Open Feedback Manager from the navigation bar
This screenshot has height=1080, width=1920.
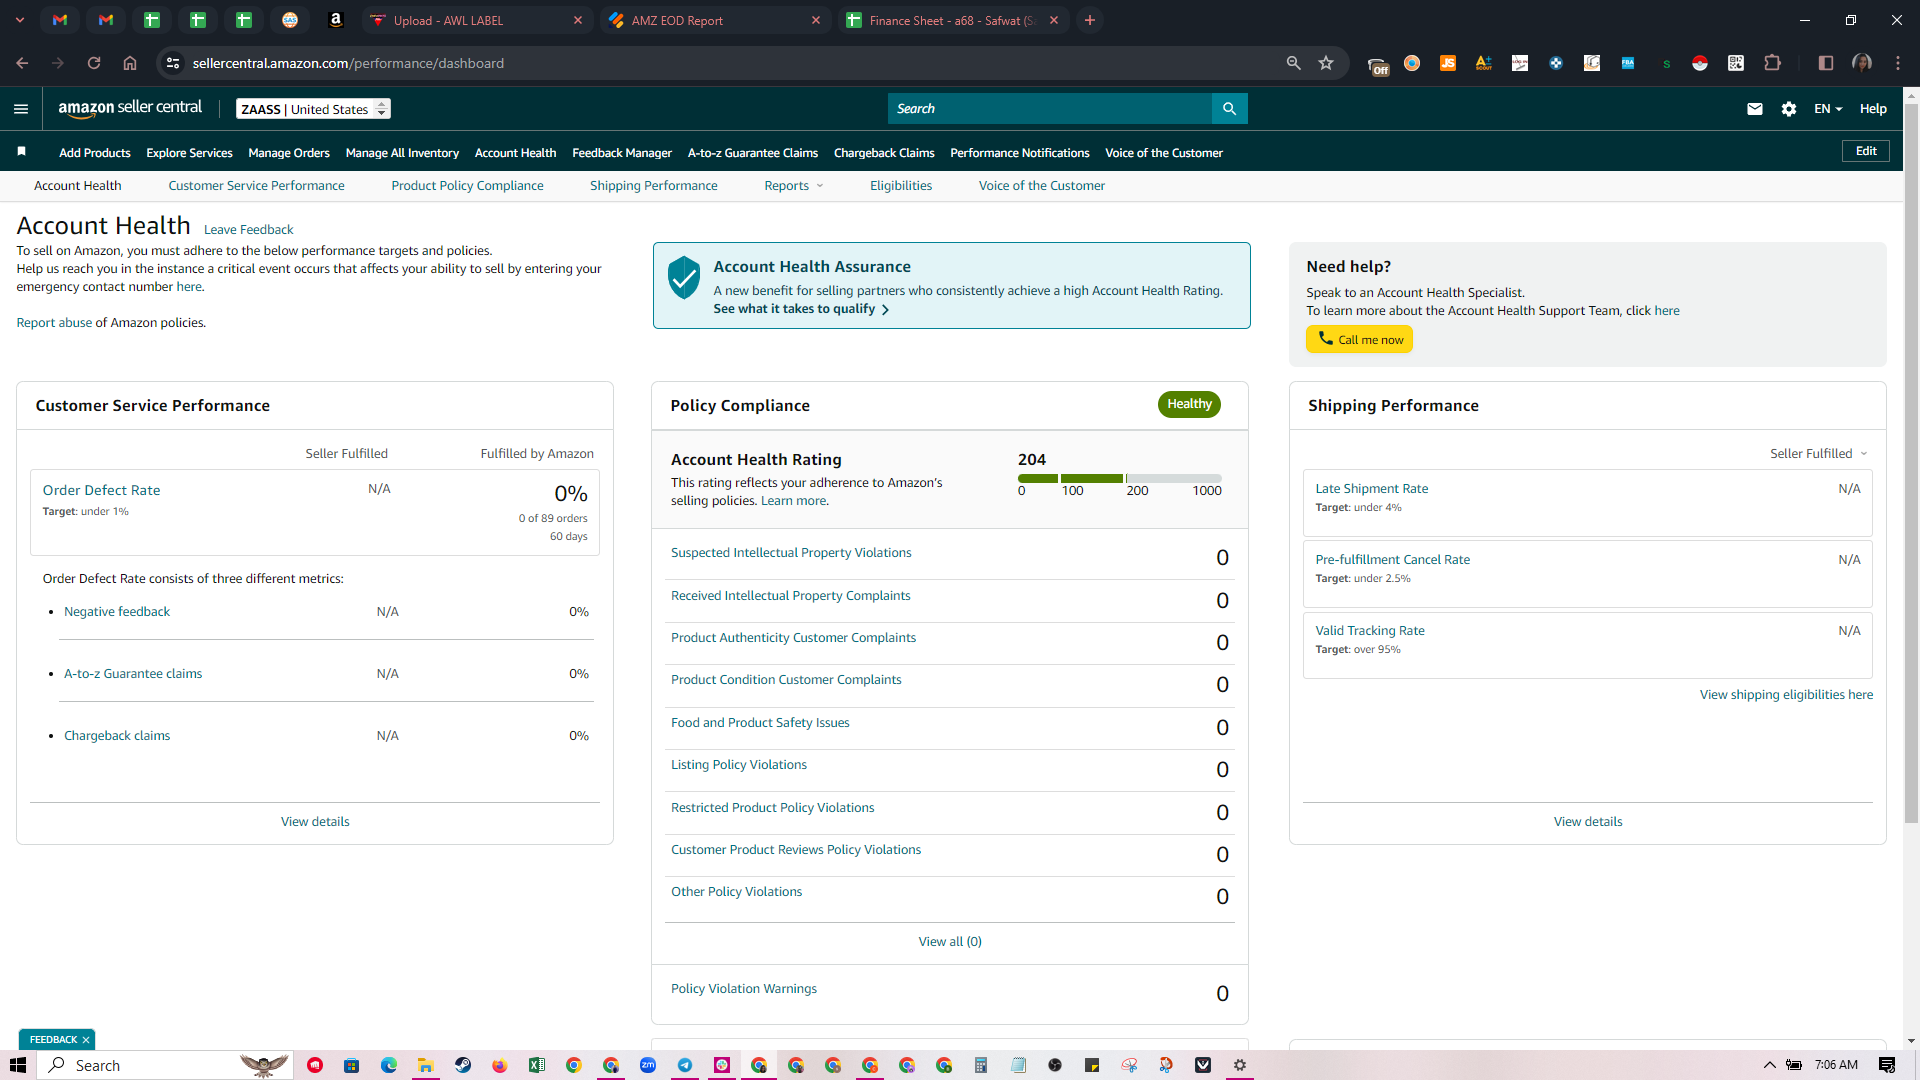[622, 153]
